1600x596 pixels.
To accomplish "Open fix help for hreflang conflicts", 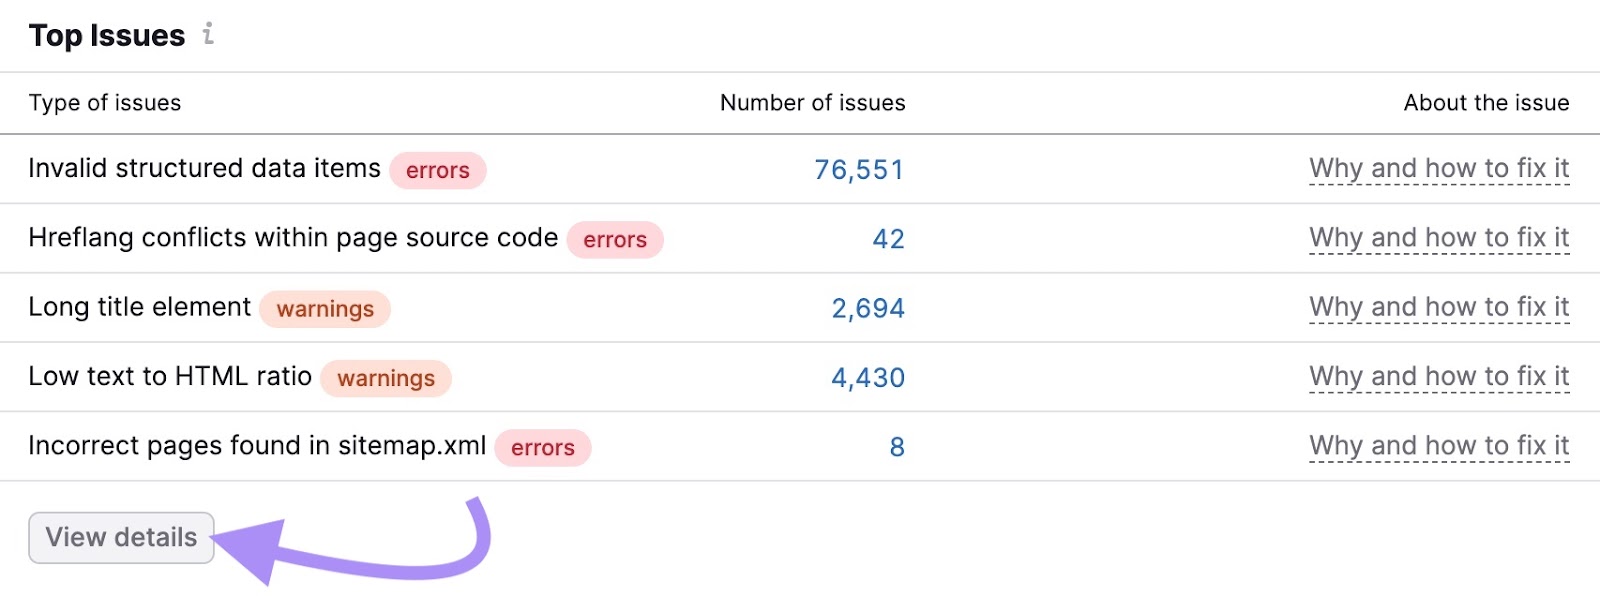I will pyautogui.click(x=1439, y=238).
